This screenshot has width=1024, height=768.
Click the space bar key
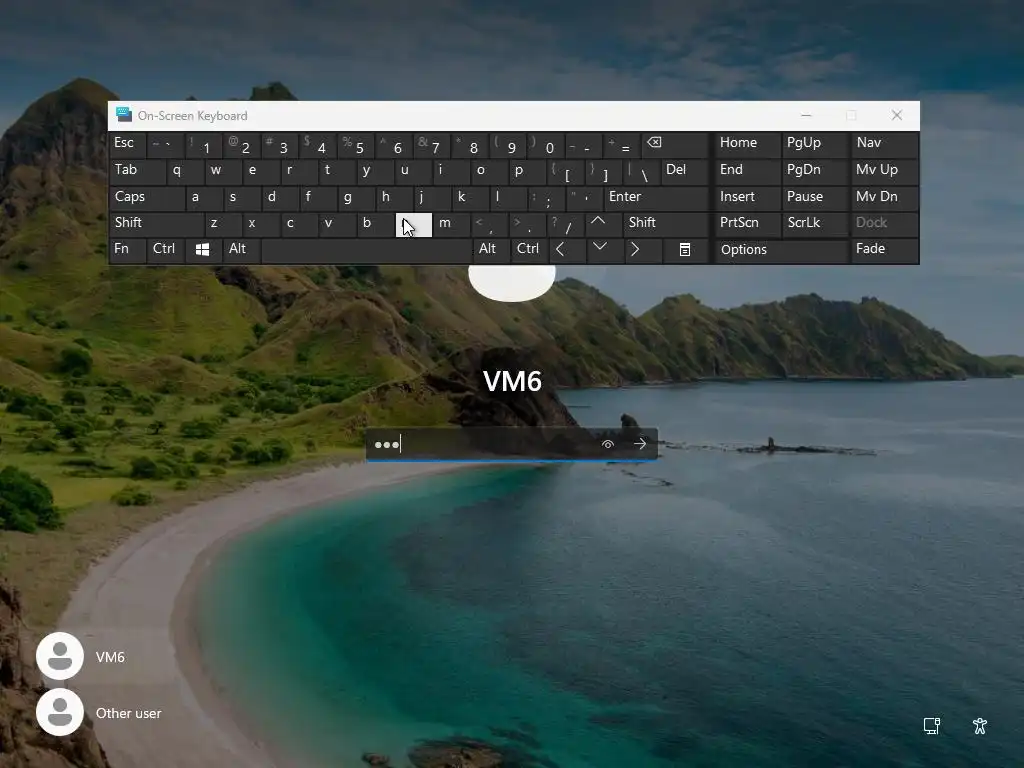coord(366,251)
